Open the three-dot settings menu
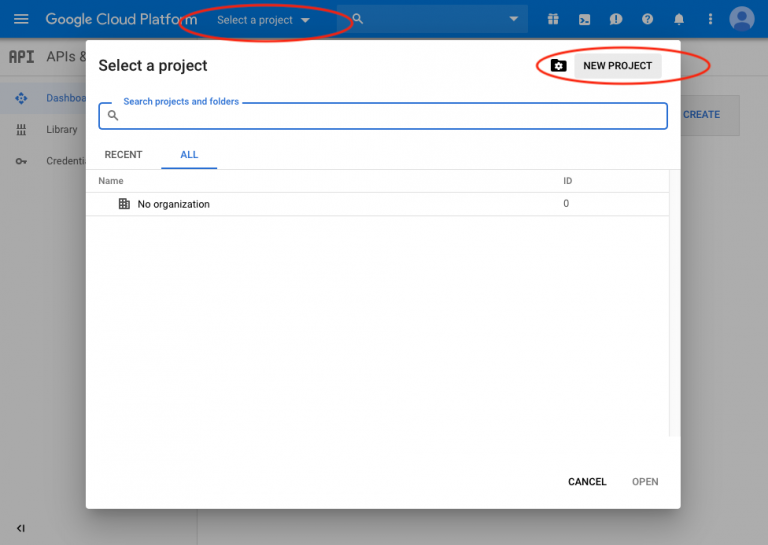This screenshot has height=545, width=768. click(x=710, y=20)
